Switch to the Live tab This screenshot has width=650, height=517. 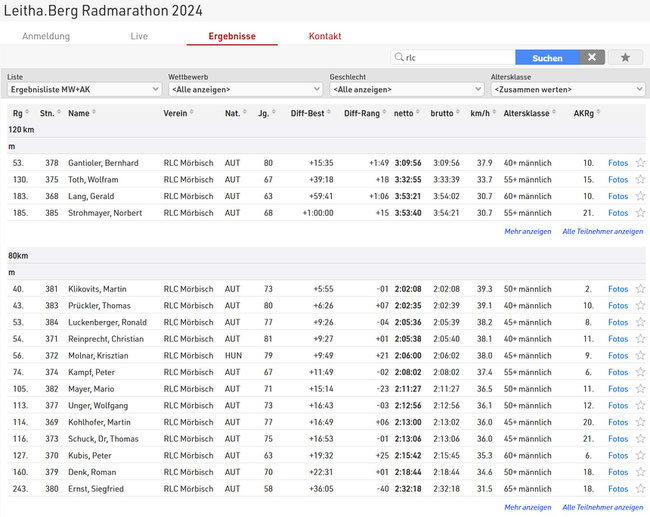[139, 36]
